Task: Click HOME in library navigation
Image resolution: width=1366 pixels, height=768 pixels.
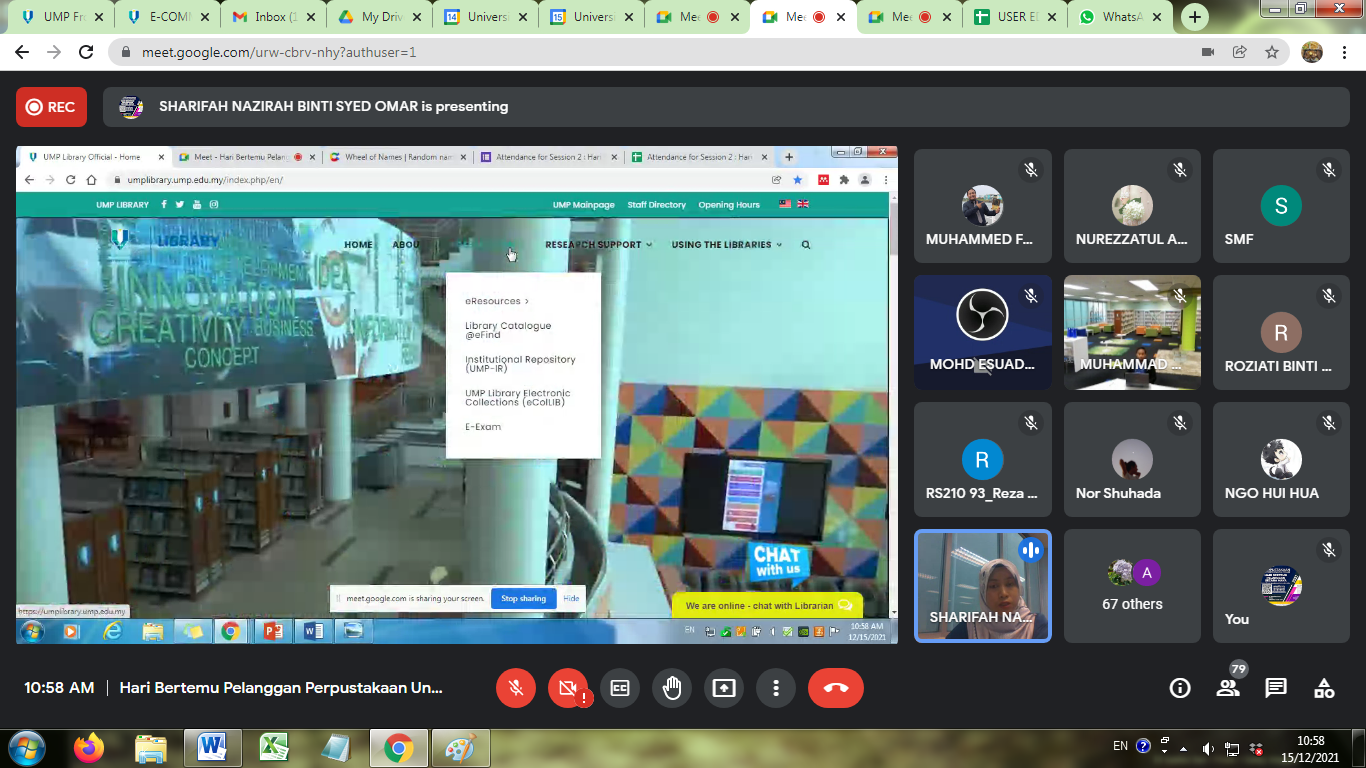Action: 358,245
